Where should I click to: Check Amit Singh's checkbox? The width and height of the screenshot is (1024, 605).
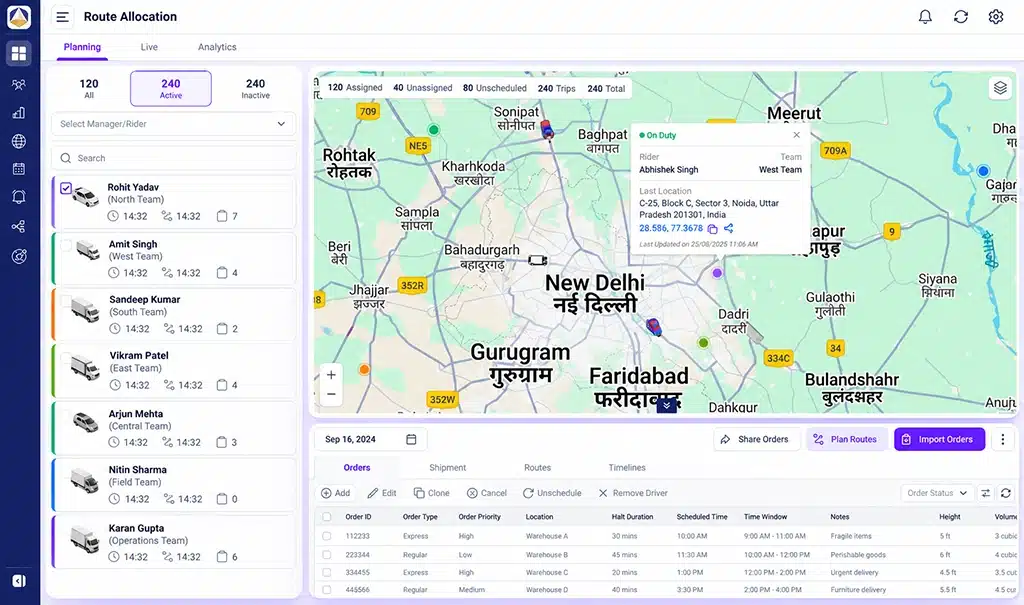(66, 245)
